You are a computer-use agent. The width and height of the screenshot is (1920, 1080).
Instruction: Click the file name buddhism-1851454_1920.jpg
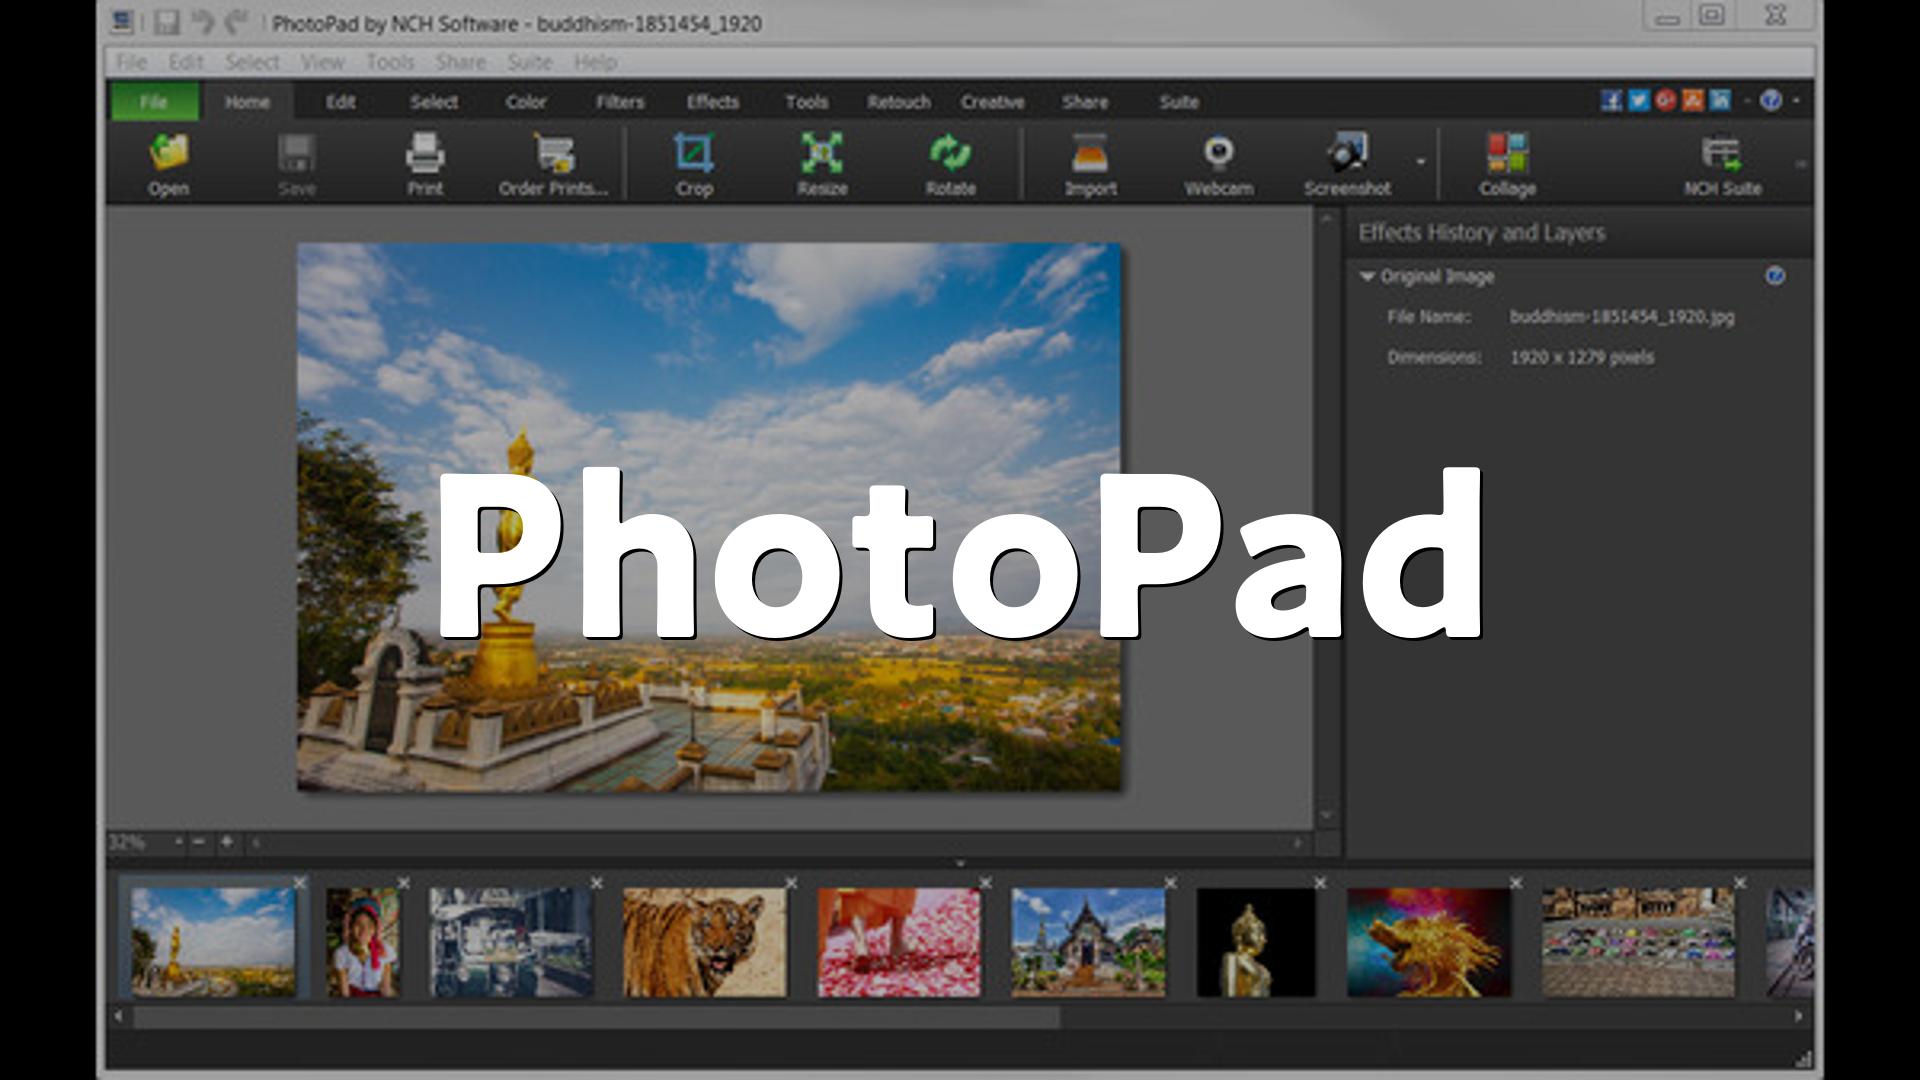(1622, 317)
